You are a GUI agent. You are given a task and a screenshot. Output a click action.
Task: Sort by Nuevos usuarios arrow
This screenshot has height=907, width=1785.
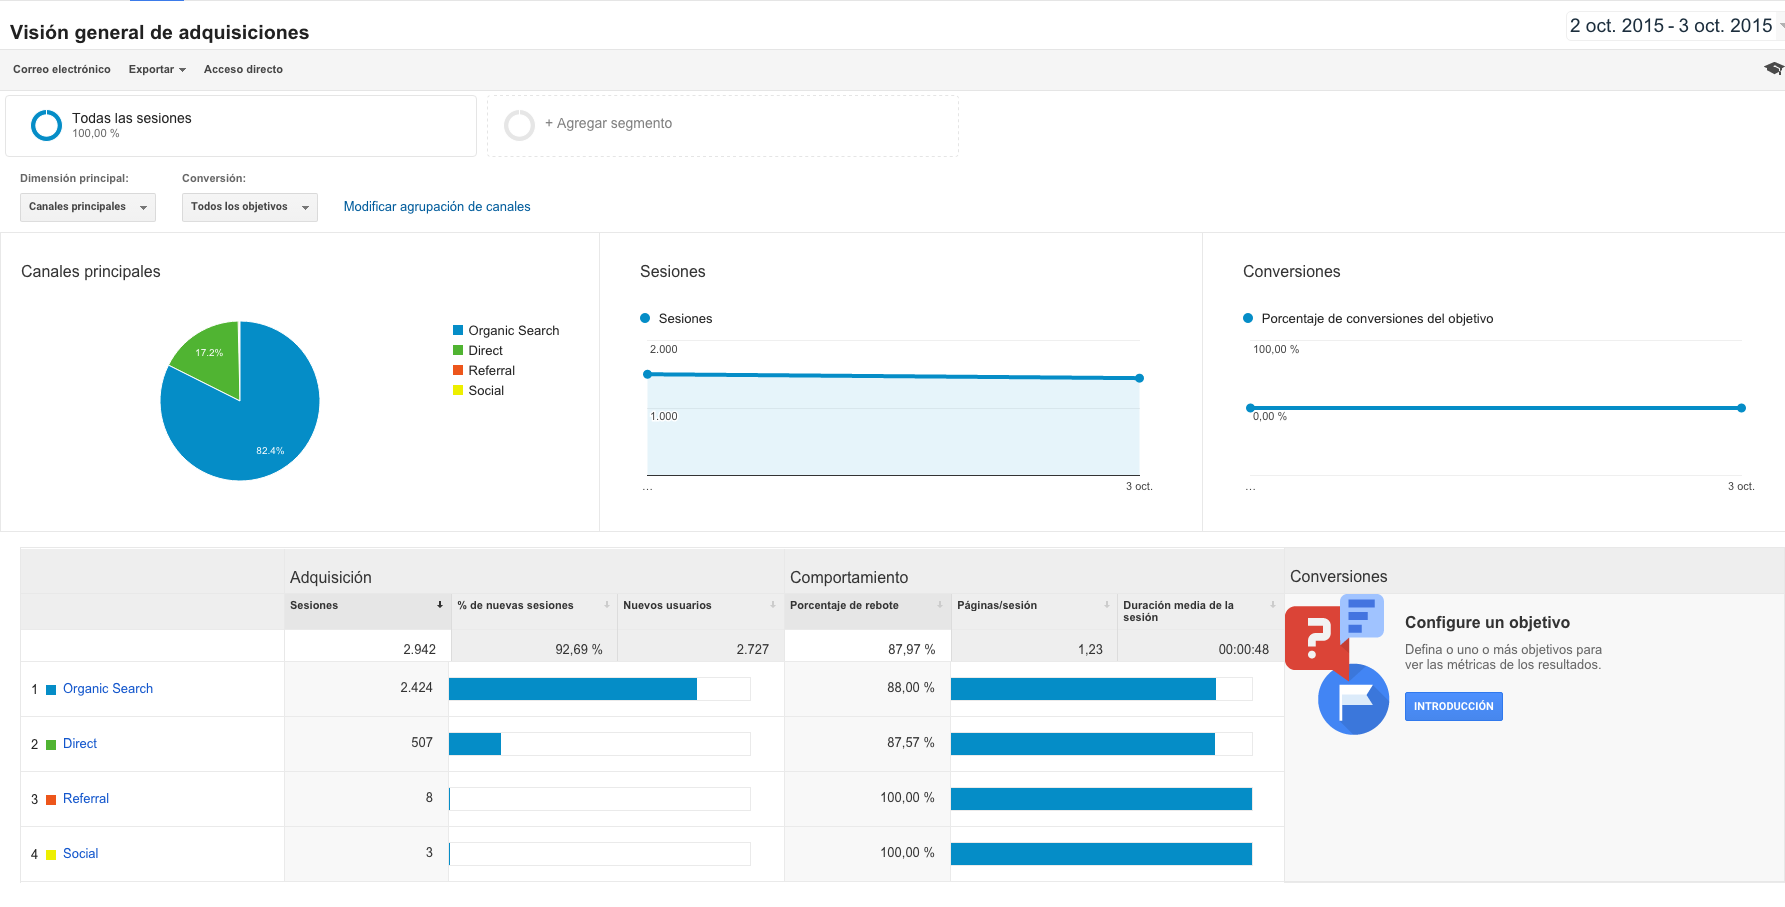pos(773,605)
